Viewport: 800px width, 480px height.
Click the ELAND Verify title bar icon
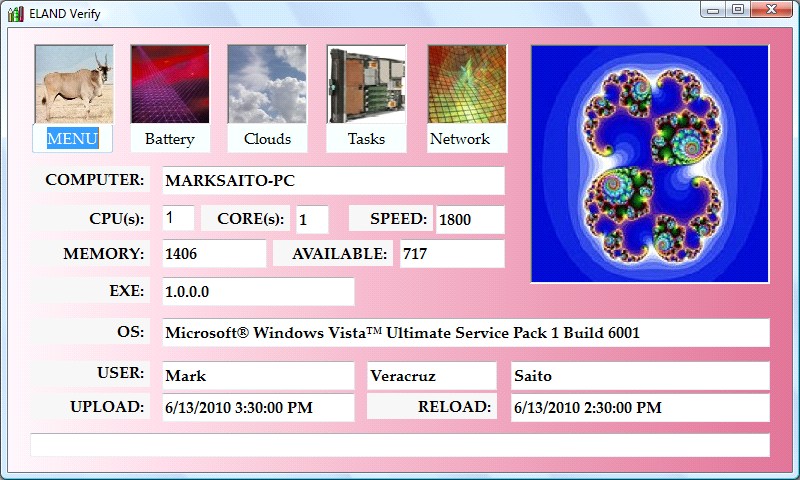pyautogui.click(x=15, y=13)
